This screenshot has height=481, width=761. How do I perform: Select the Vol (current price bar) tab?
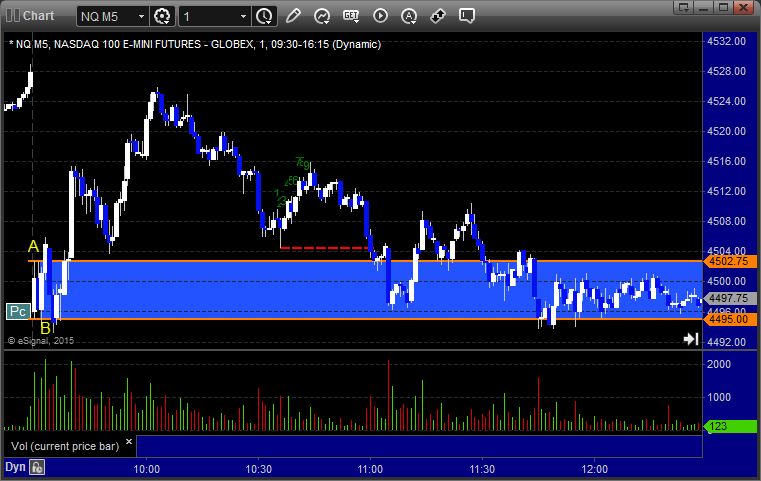point(62,445)
